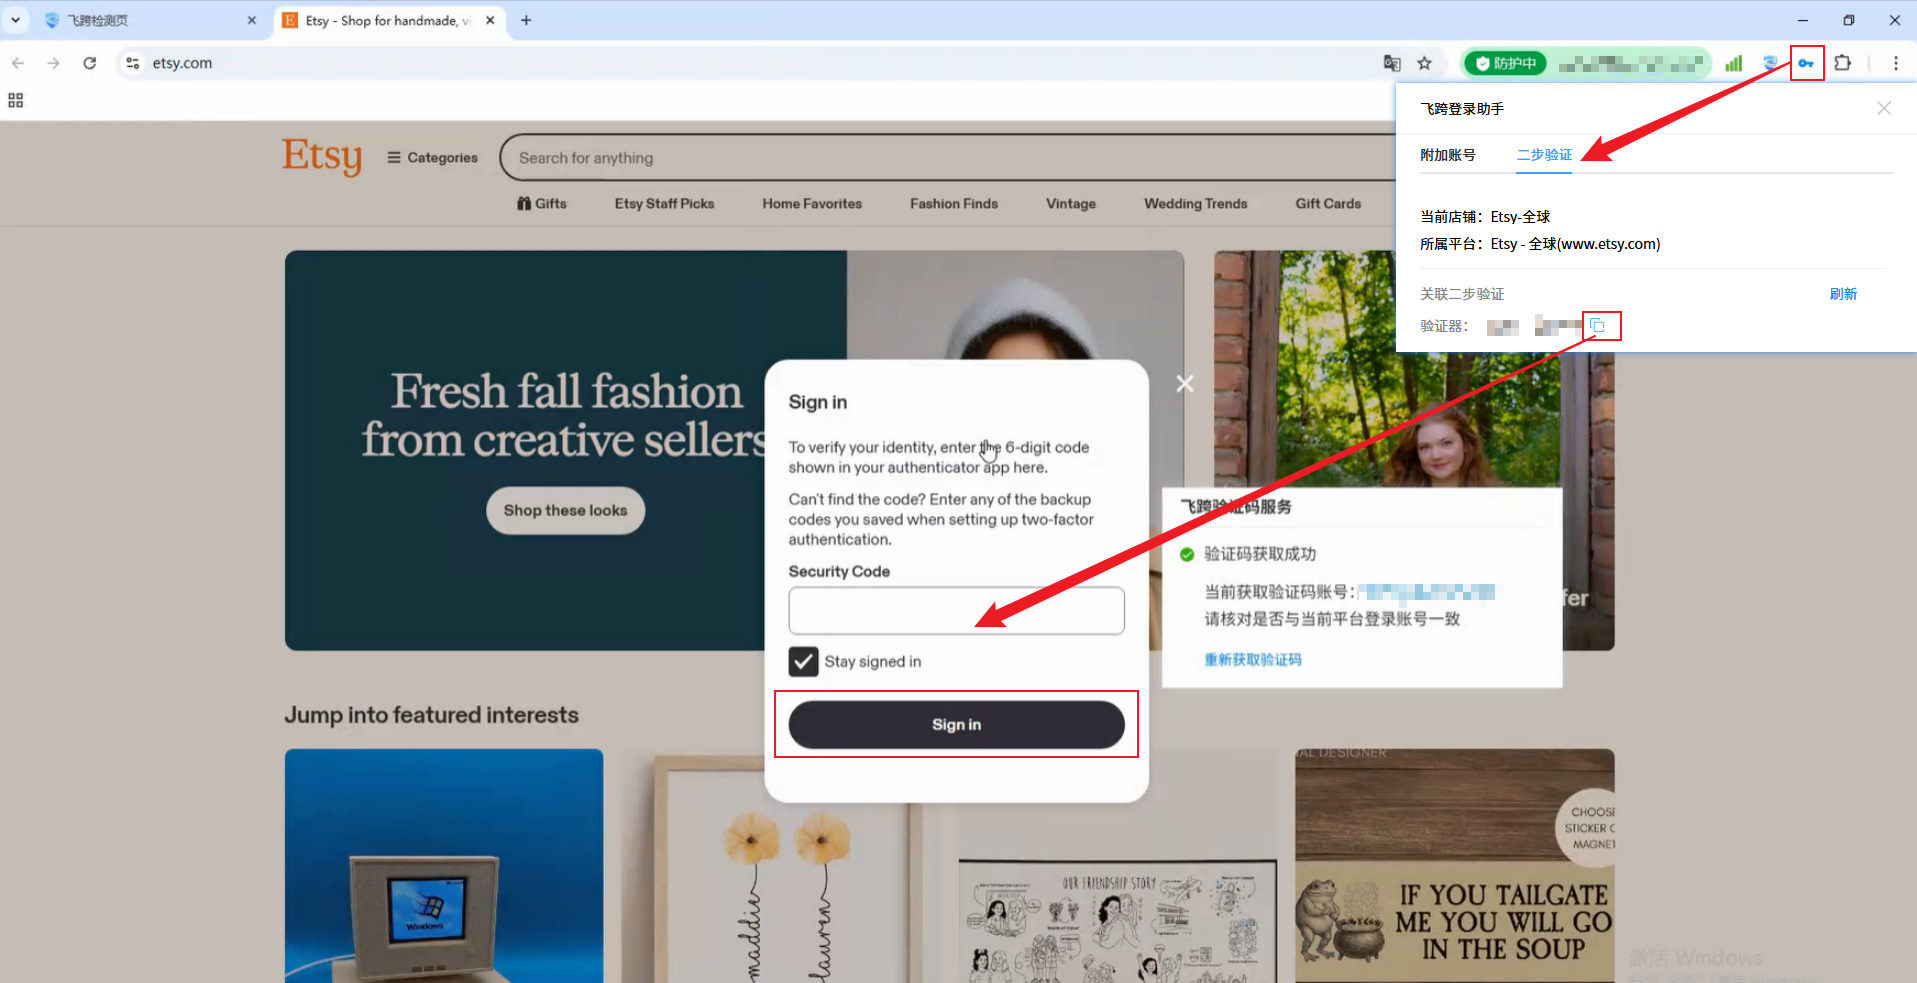Close the Sign in dialog with X
Screen dimensions: 1917x983
pyautogui.click(x=1185, y=384)
